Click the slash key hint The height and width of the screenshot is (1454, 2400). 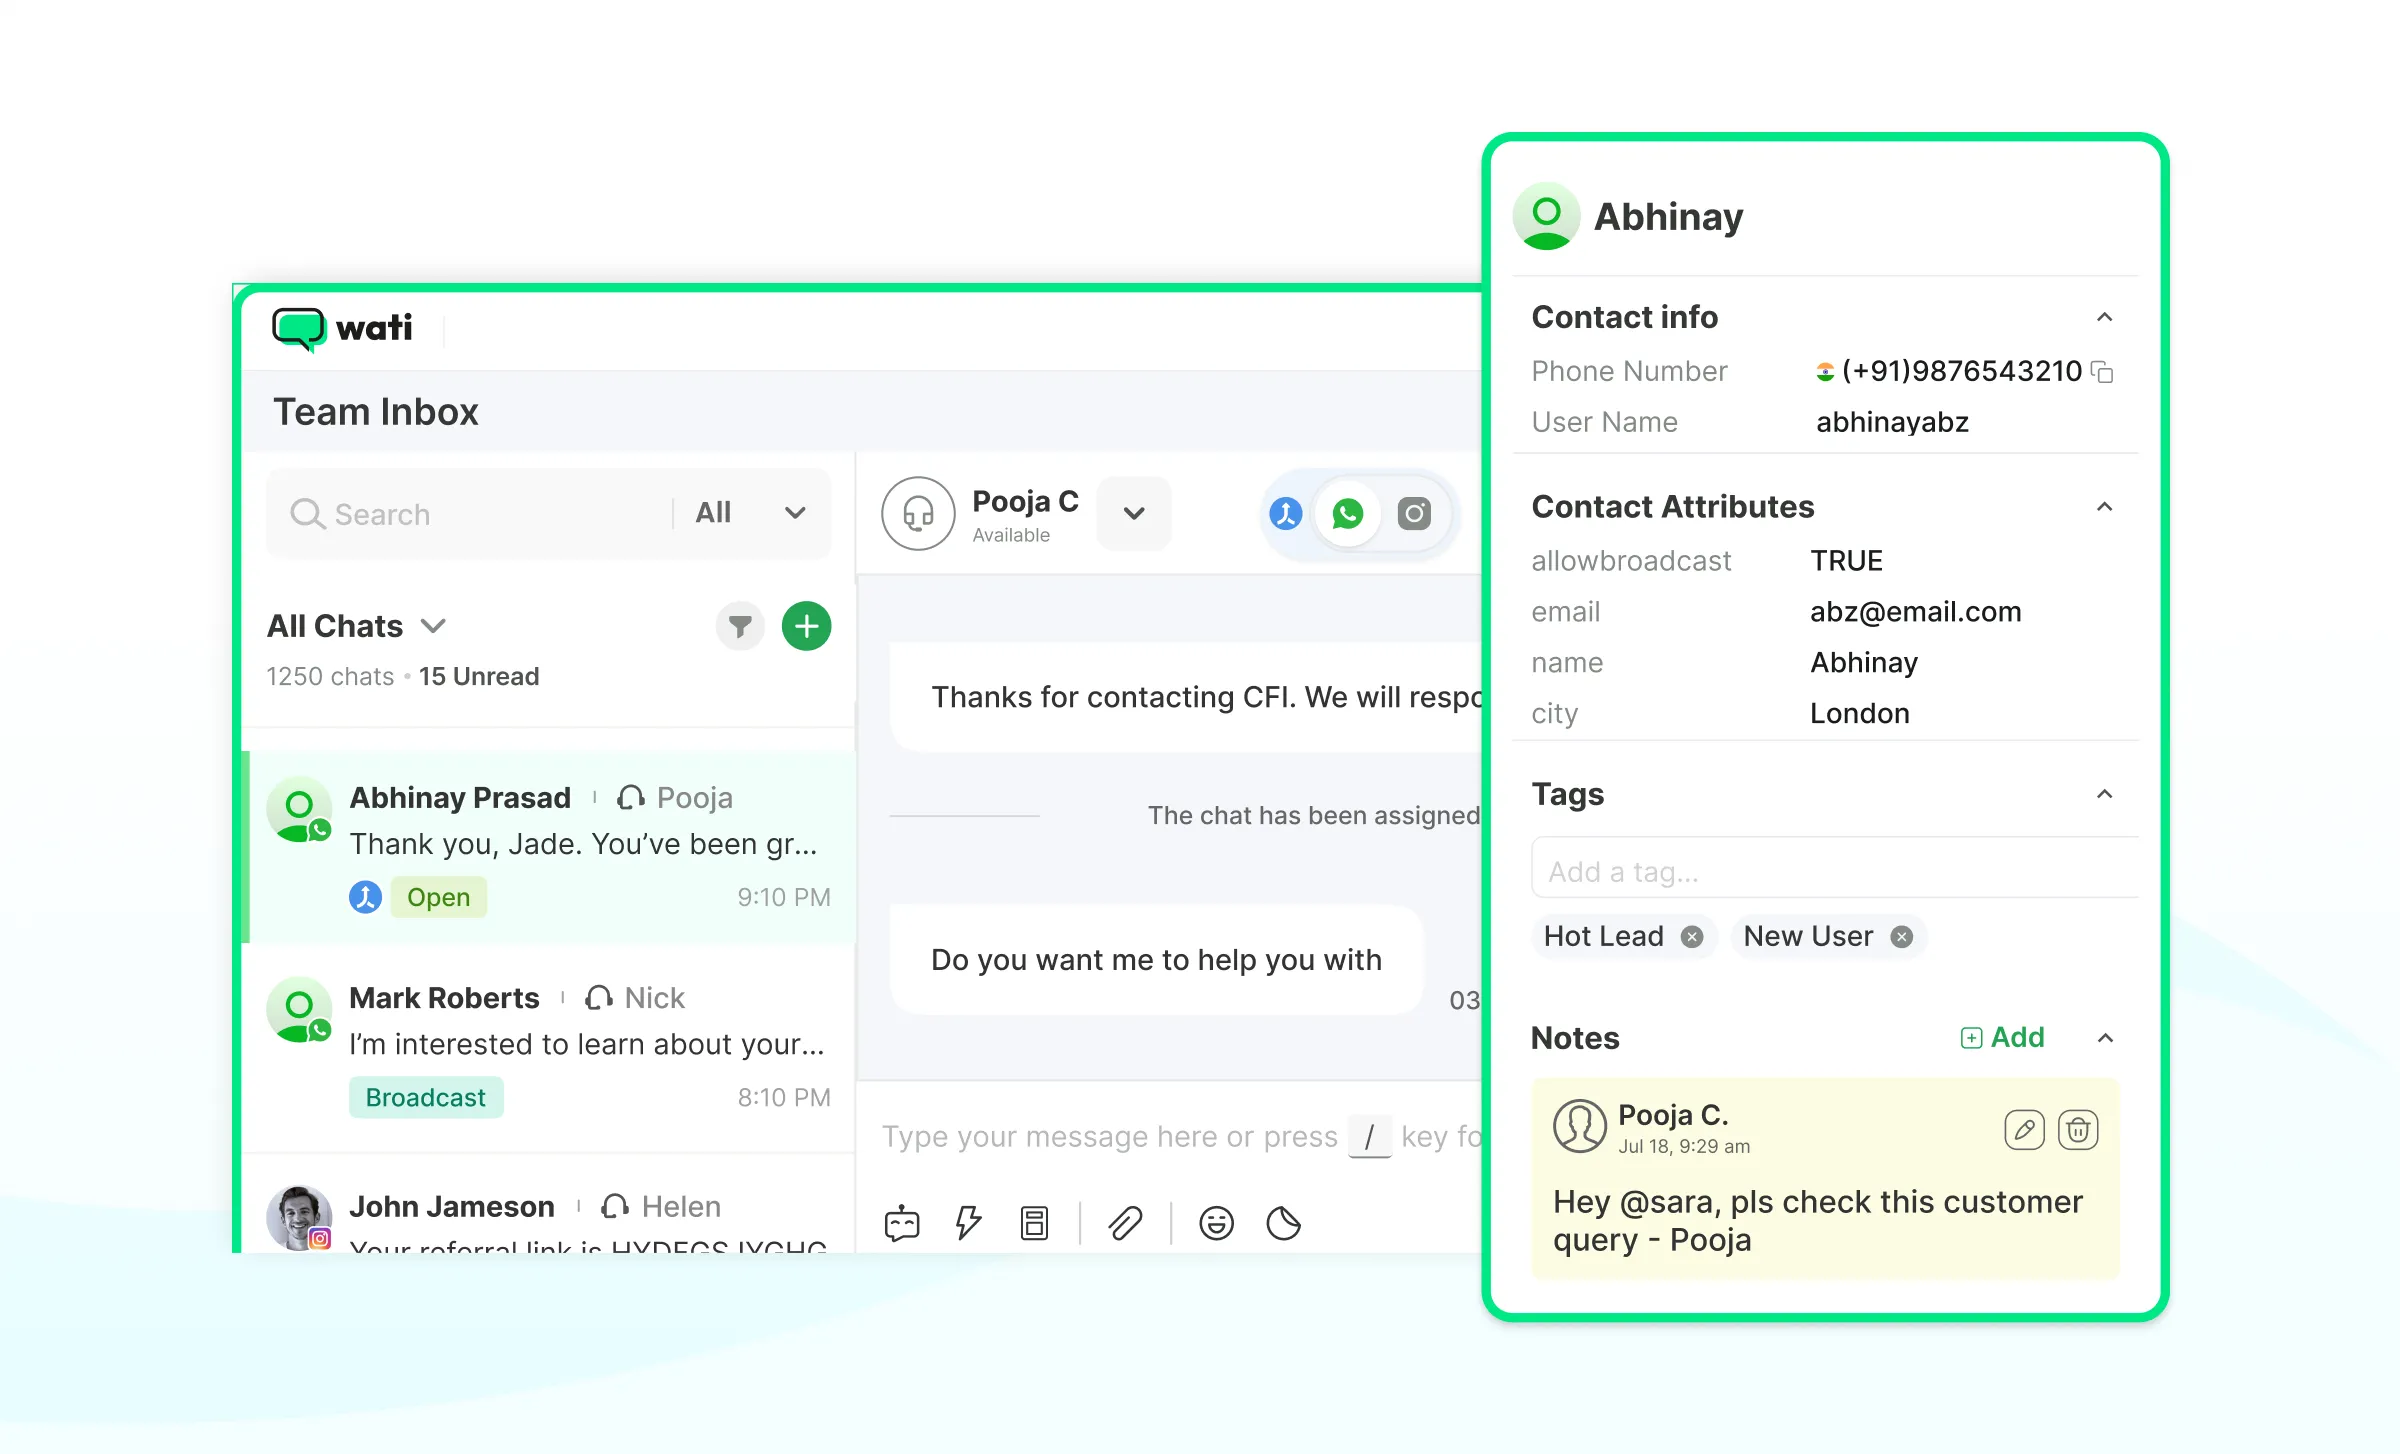1369,1137
